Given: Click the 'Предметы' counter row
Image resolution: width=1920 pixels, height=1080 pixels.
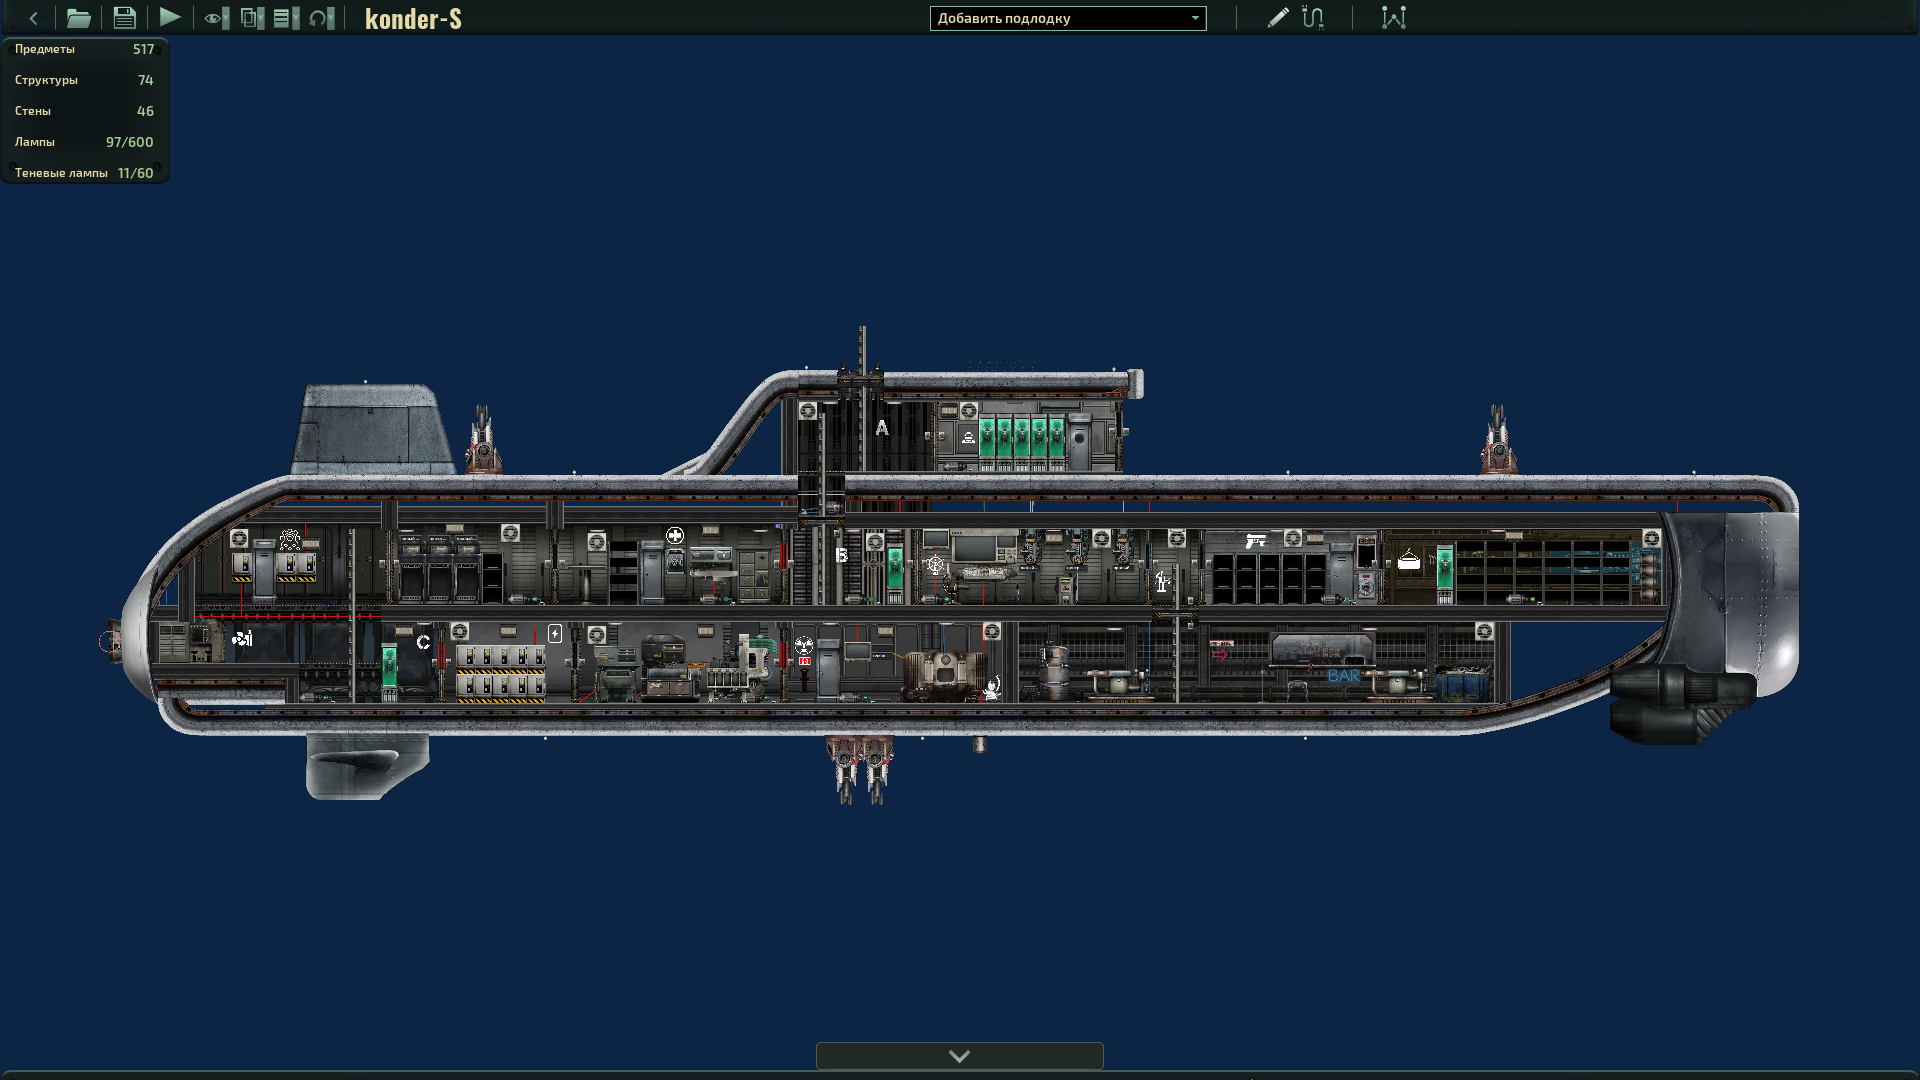Looking at the screenshot, I should click(x=84, y=49).
